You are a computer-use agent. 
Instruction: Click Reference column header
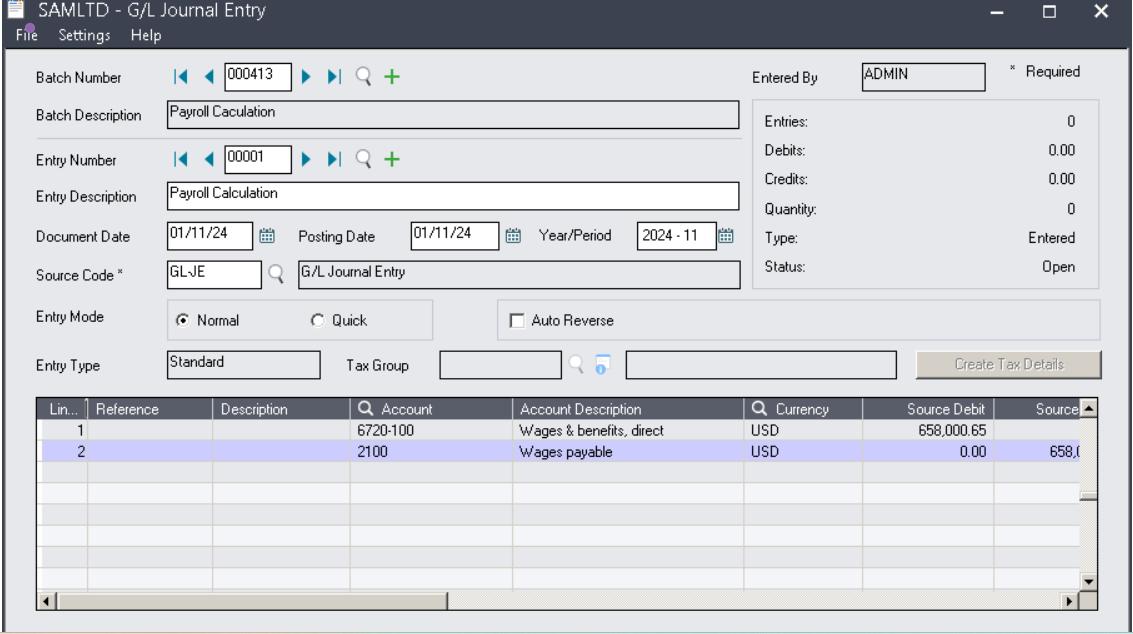[150, 408]
